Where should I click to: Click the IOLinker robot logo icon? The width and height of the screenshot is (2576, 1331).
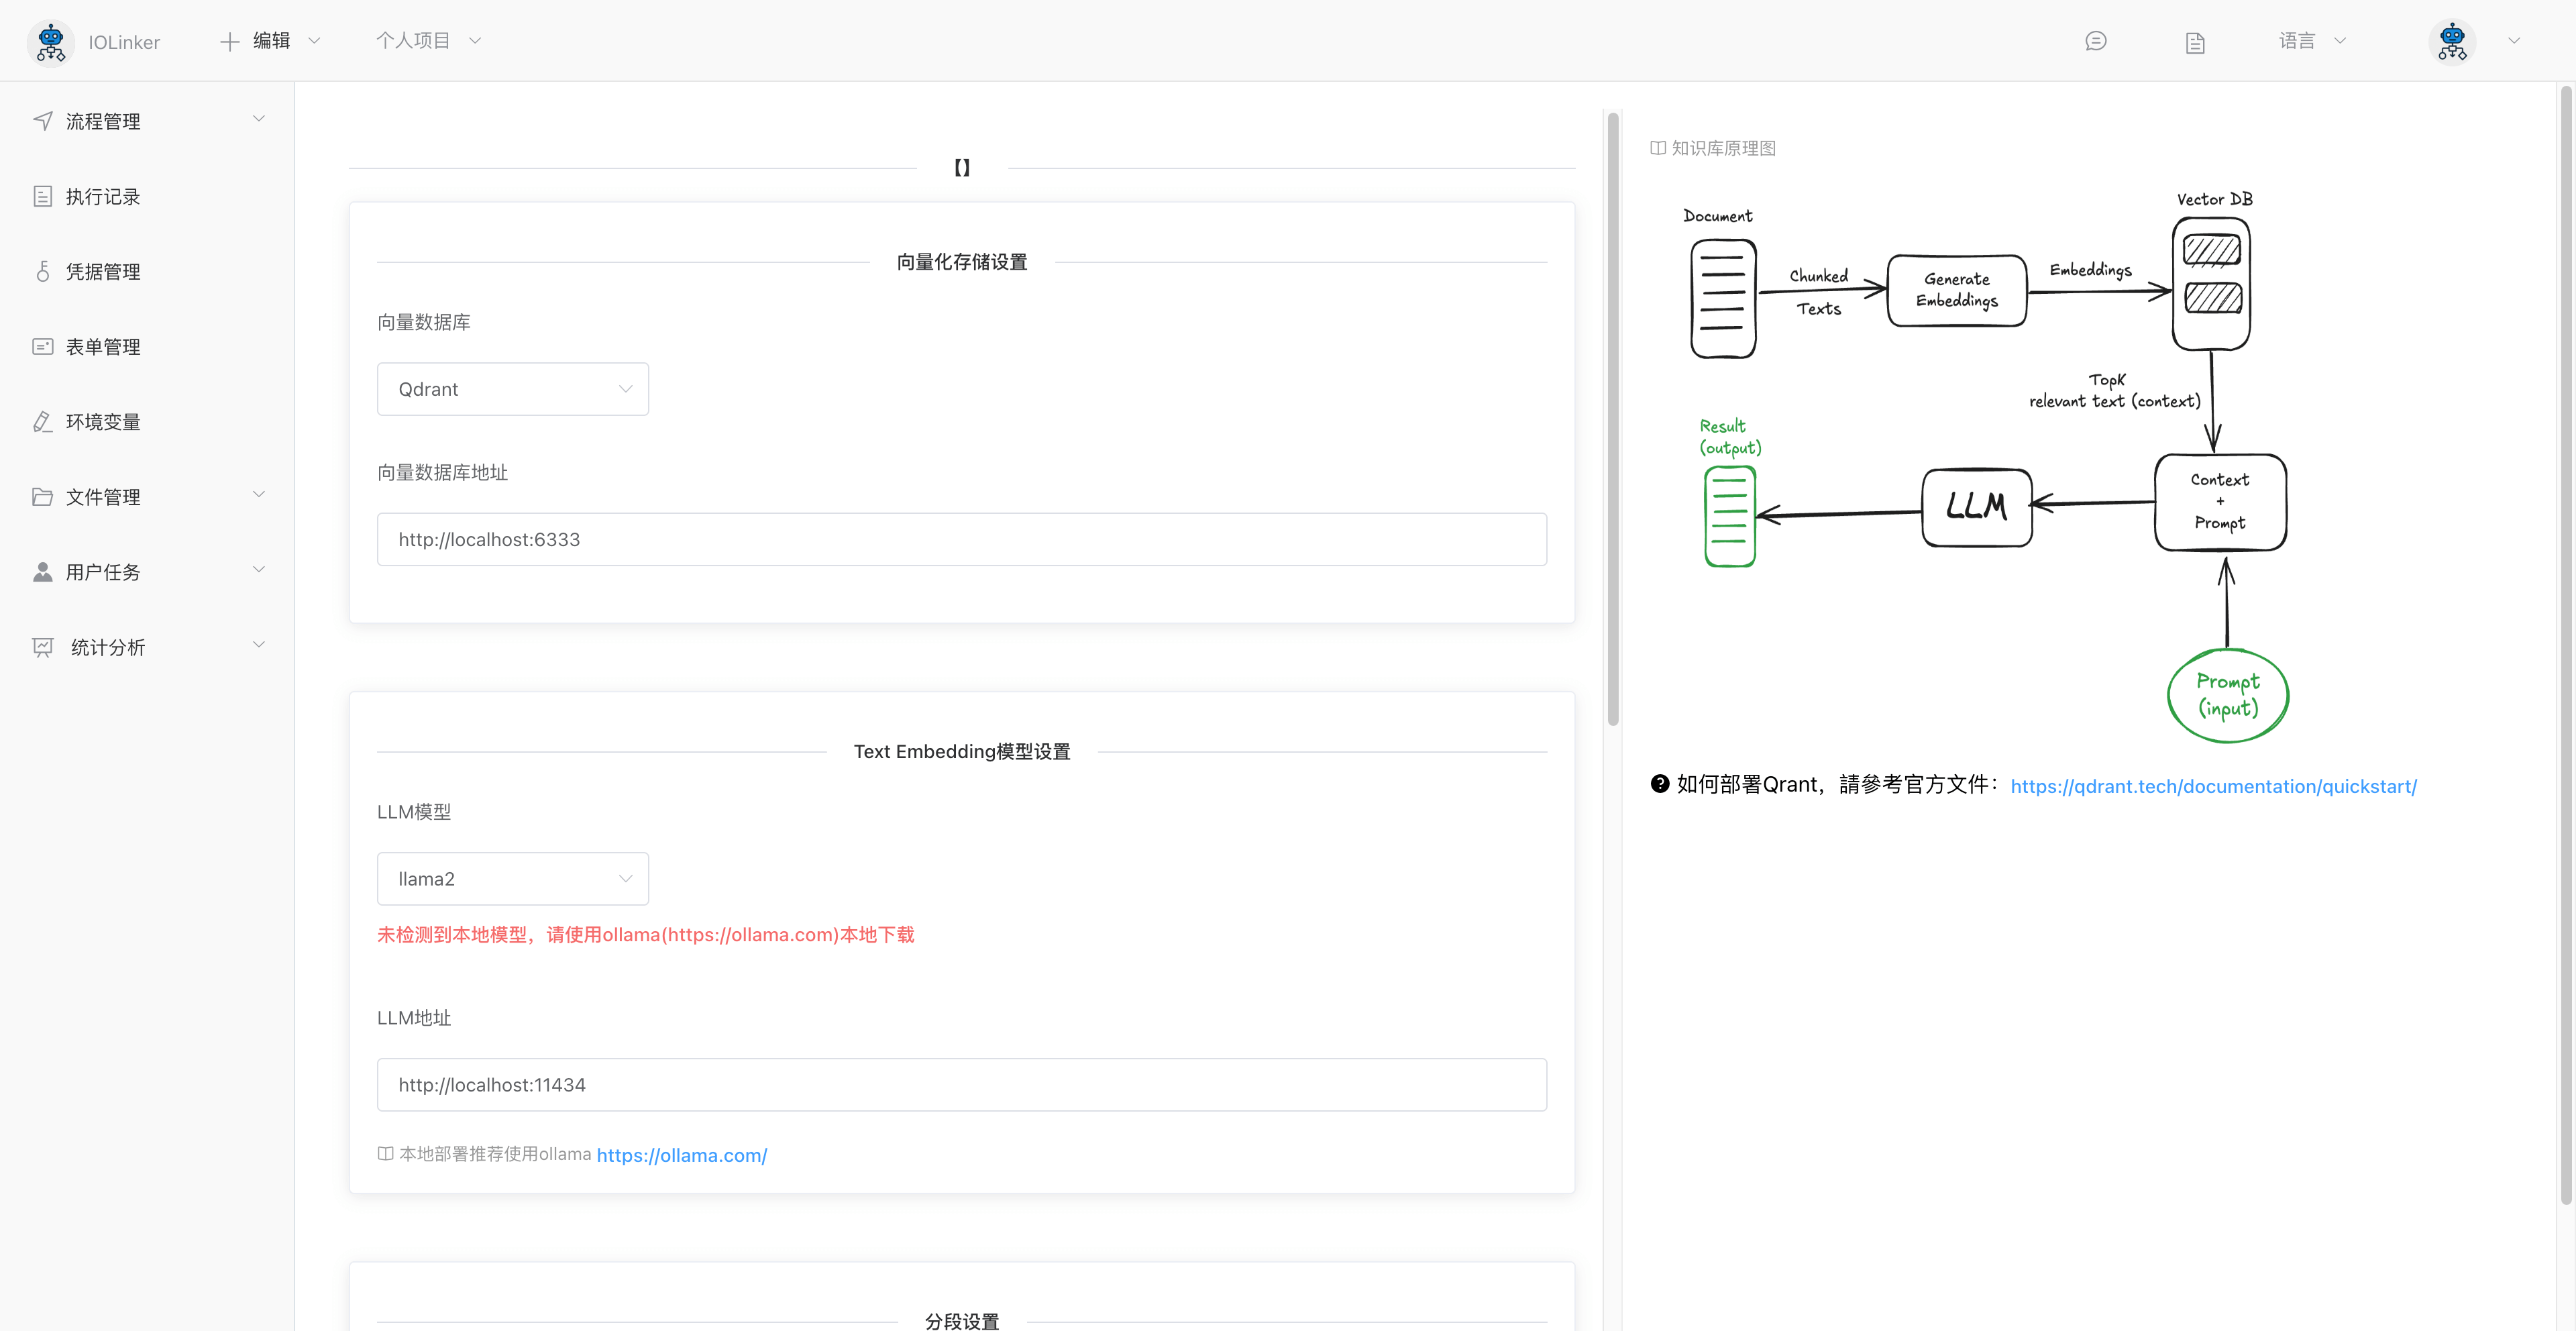(x=50, y=42)
